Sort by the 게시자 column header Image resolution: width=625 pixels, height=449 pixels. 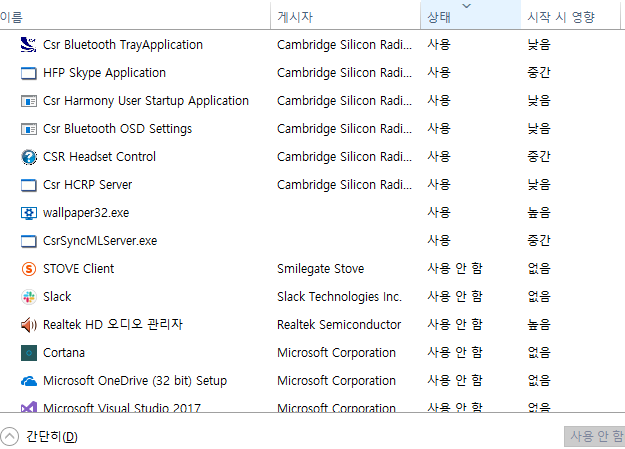(x=346, y=17)
